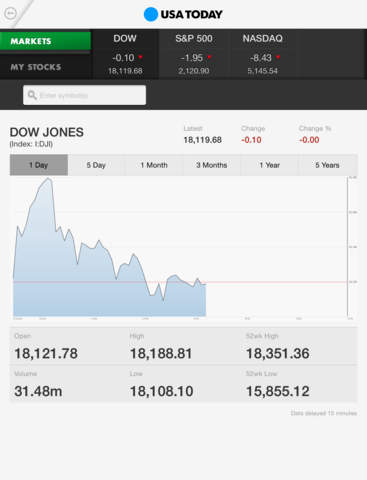Focus the symbol search field
This screenshot has width=367, height=480.
pos(84,95)
